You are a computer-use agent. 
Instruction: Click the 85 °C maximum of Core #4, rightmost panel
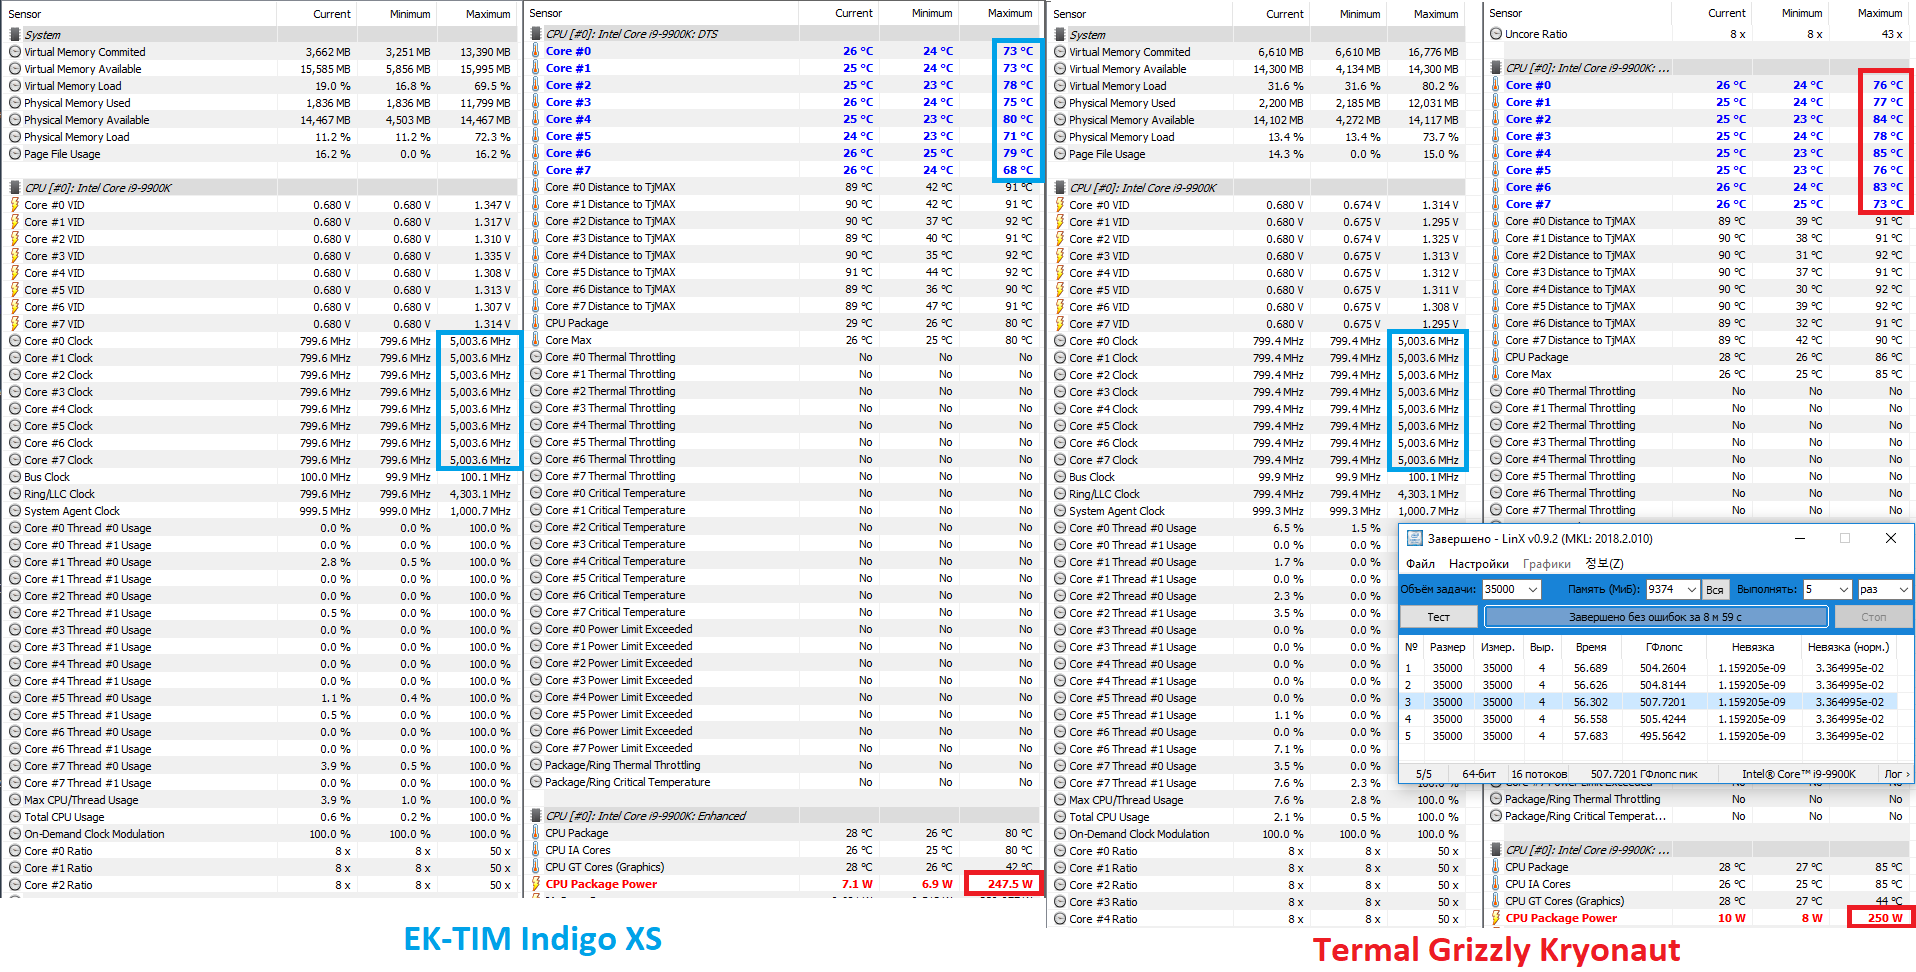tap(1887, 153)
